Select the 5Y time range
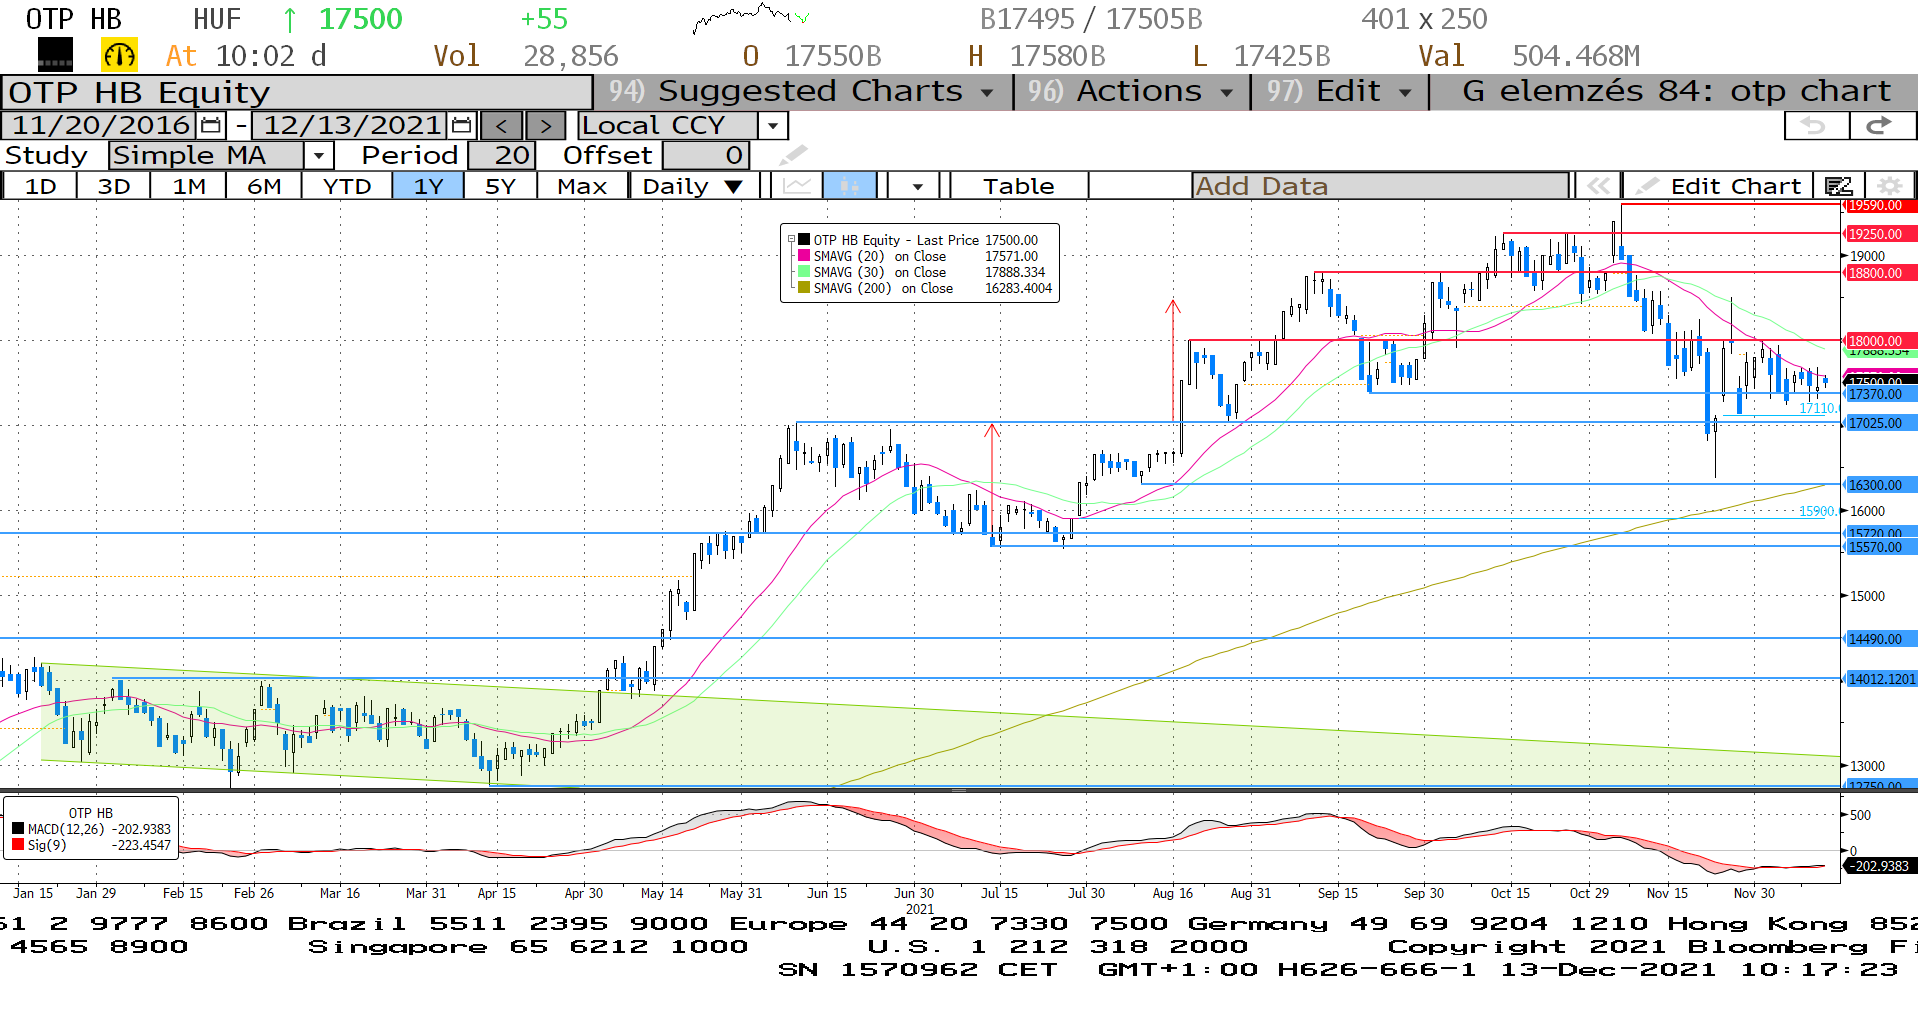 click(x=500, y=186)
